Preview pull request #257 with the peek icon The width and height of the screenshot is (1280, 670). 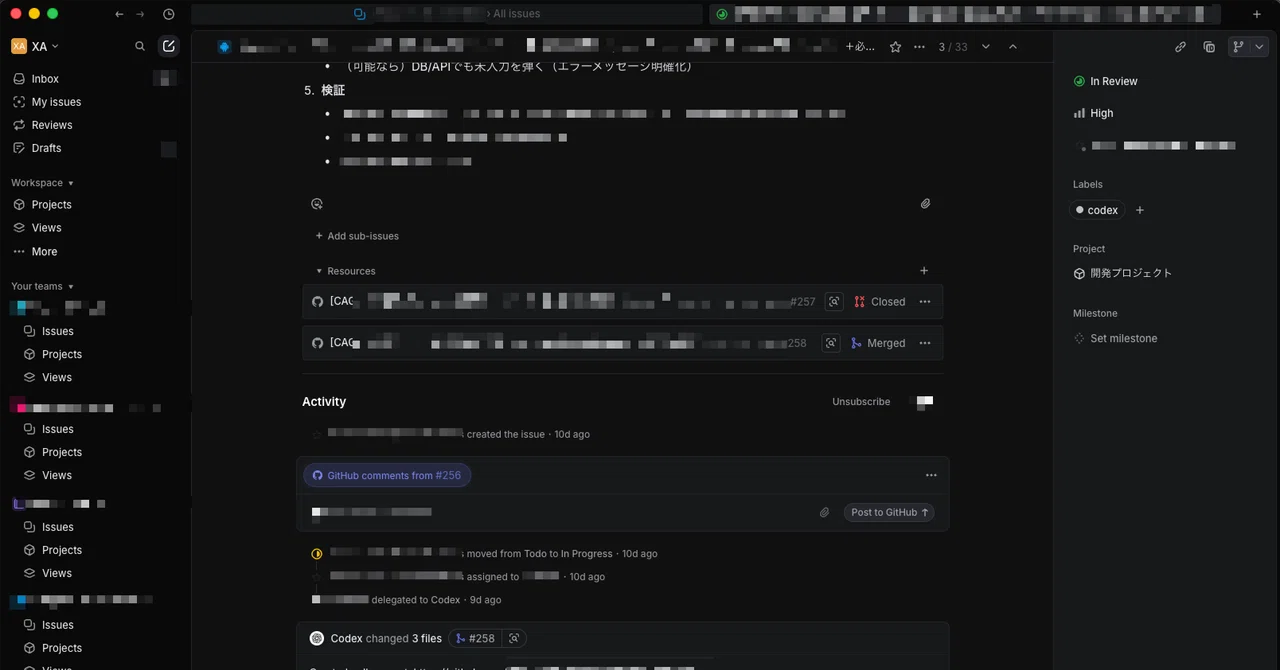834,302
